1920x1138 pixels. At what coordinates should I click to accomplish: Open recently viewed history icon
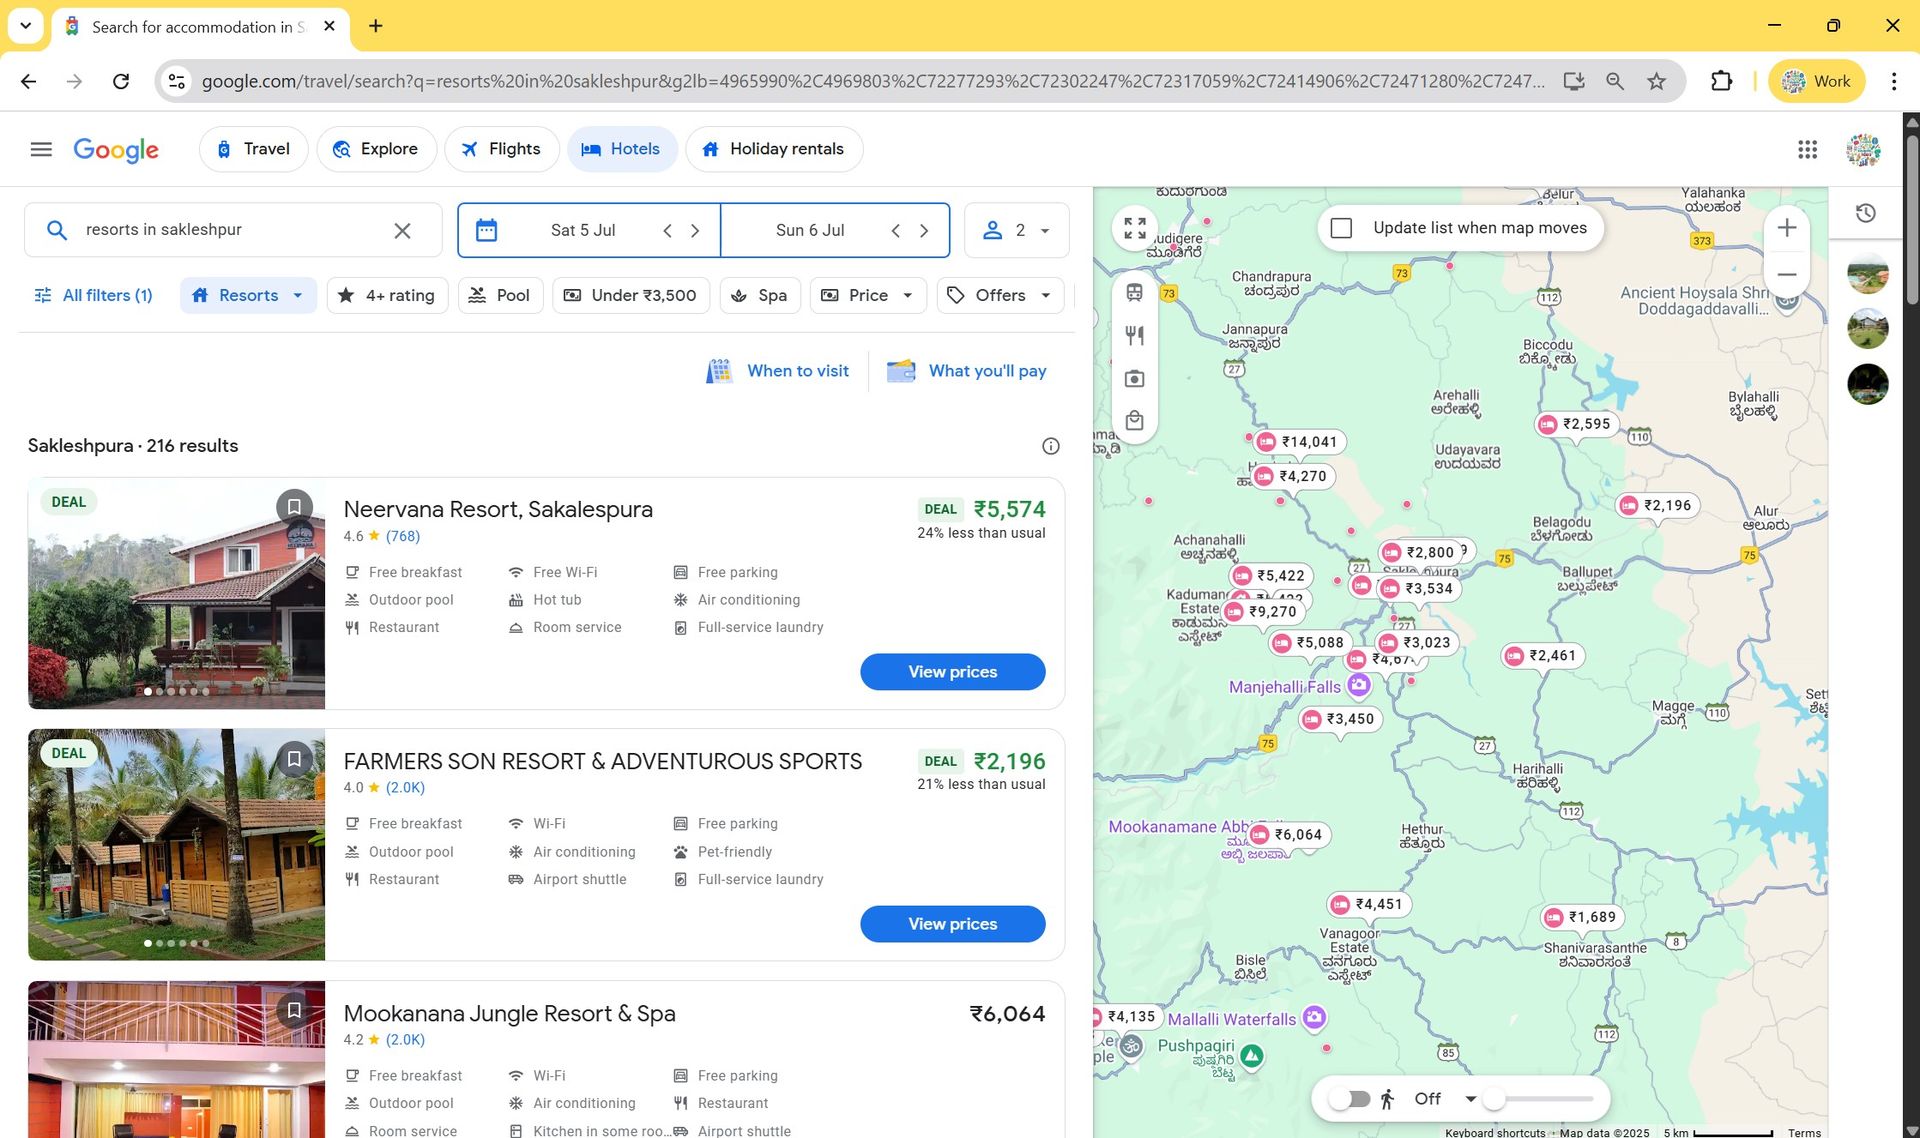(1866, 213)
